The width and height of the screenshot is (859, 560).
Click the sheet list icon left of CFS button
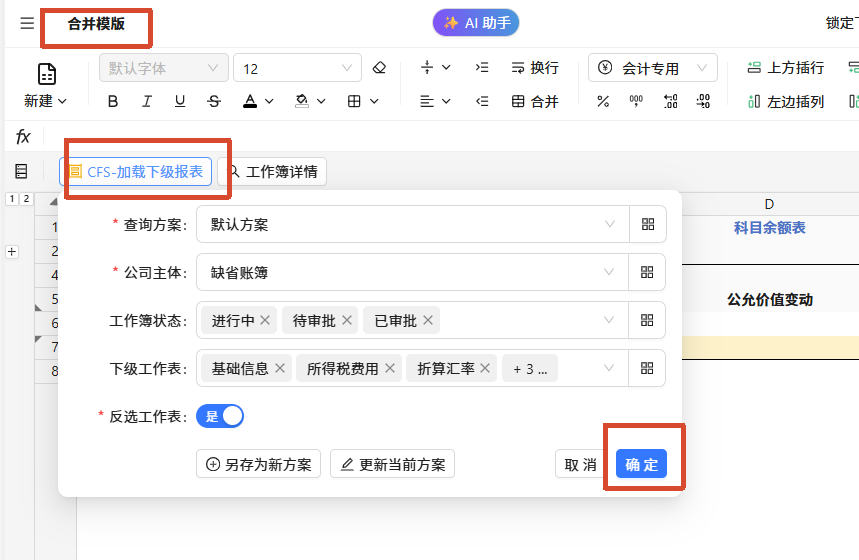point(21,172)
